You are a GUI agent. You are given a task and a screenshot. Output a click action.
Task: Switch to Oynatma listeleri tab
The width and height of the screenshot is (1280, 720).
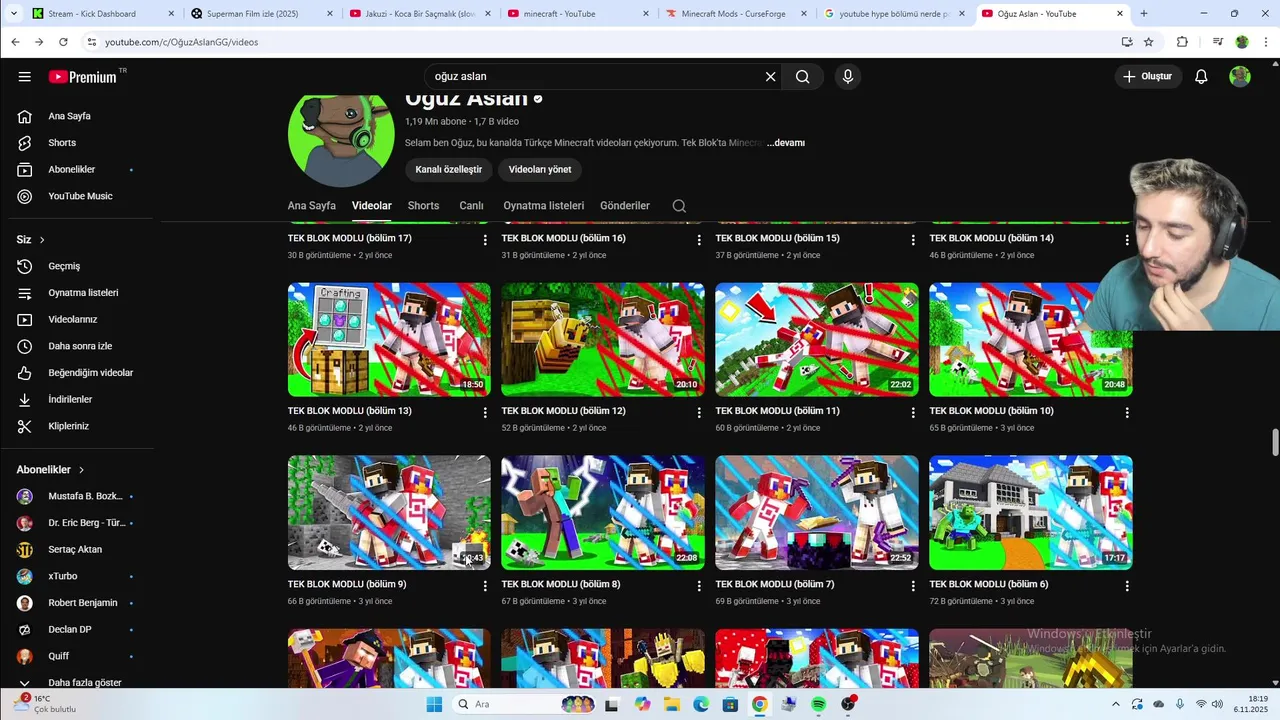pos(544,206)
